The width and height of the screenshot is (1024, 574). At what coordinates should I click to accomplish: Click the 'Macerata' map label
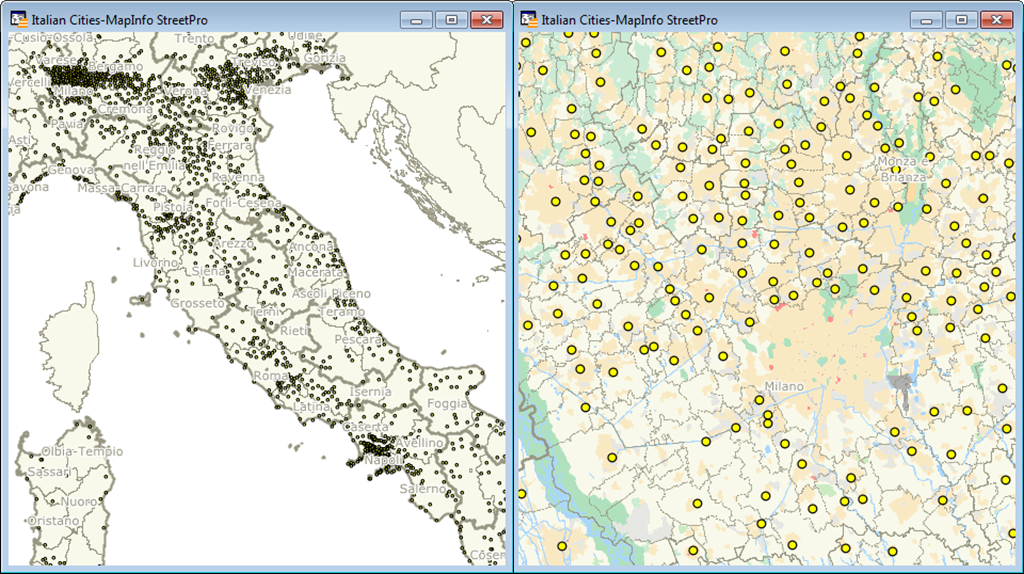(315, 272)
